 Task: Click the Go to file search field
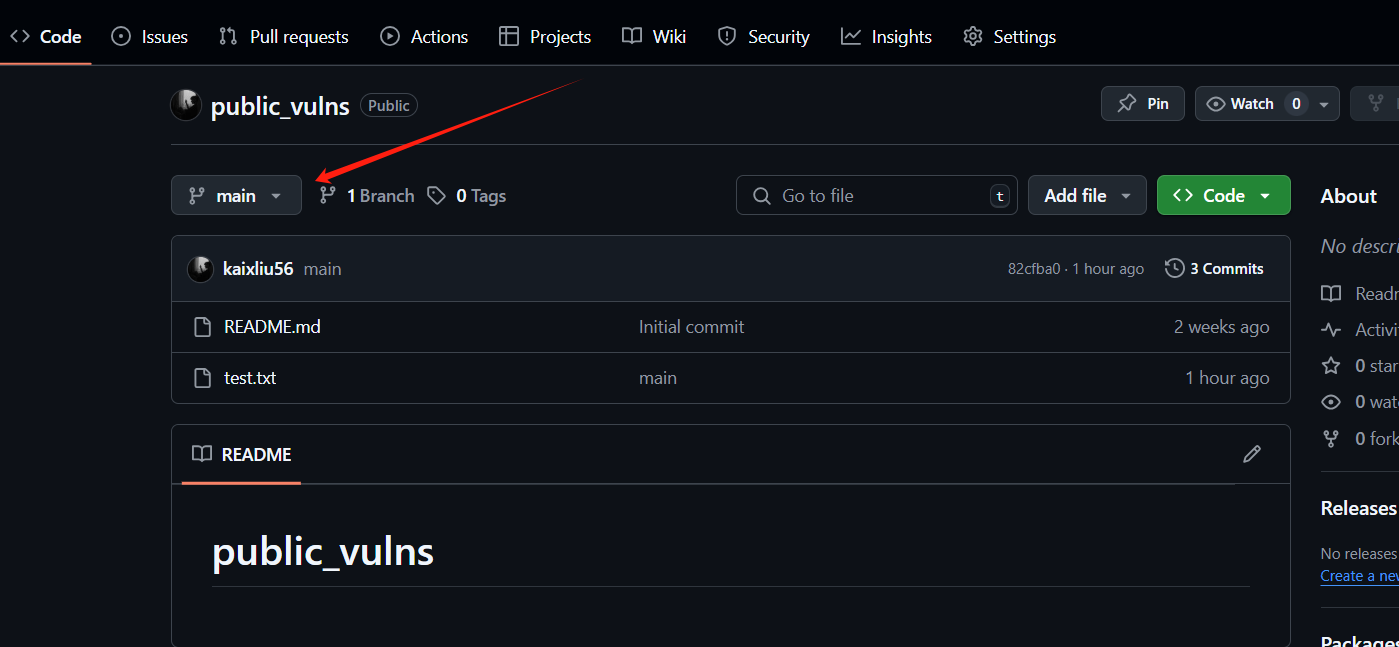pos(877,196)
